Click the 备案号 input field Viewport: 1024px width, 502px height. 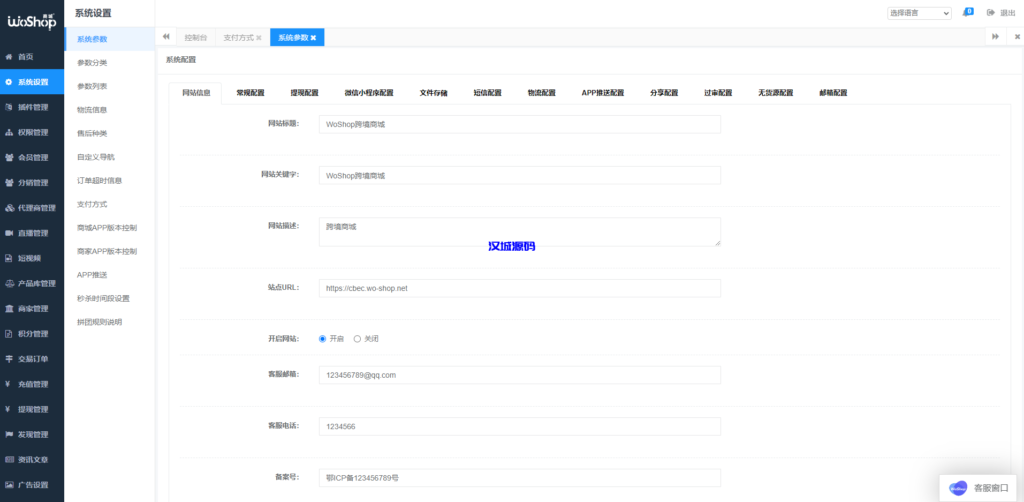coord(520,478)
